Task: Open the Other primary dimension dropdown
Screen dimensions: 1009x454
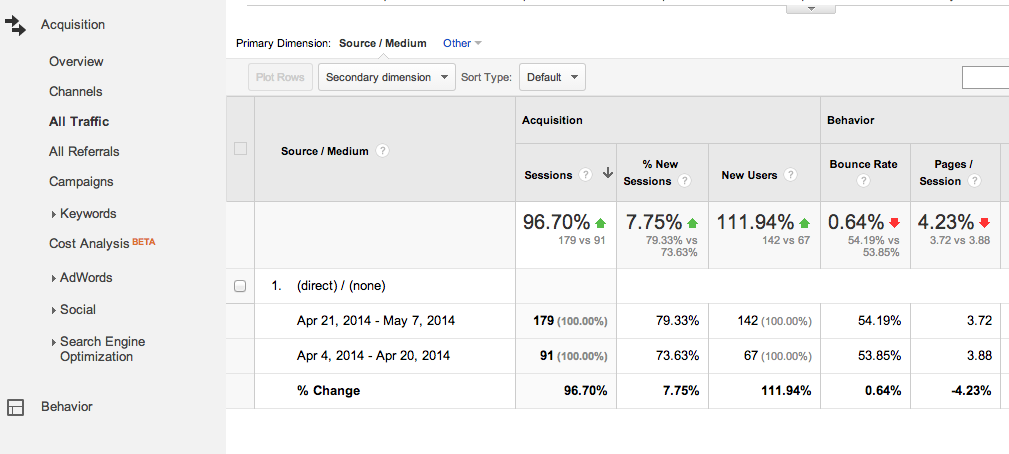Action: [462, 43]
